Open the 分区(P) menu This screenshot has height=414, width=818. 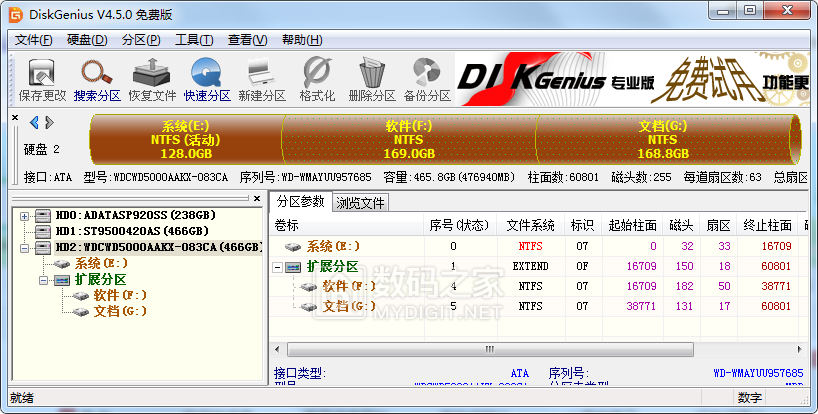pyautogui.click(x=141, y=40)
